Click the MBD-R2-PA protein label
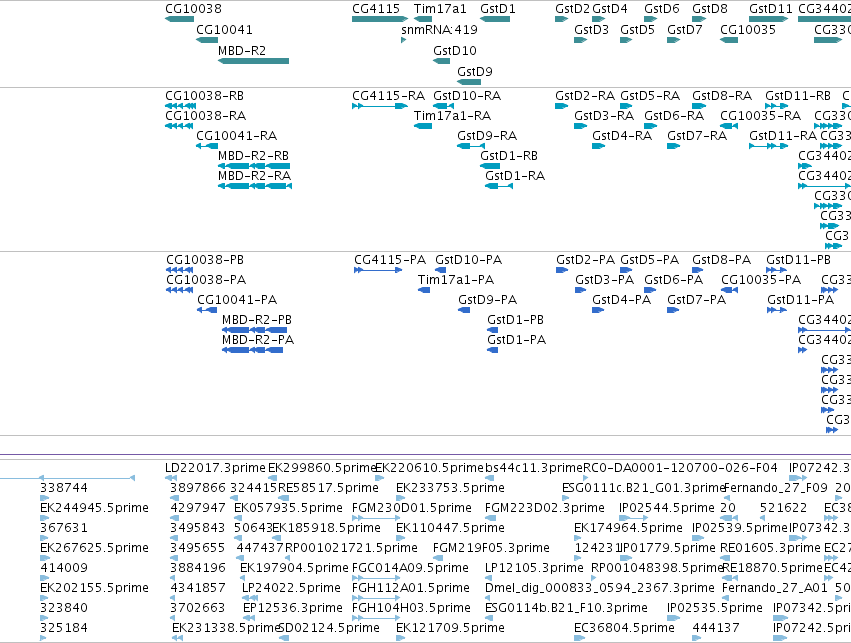This screenshot has height=643, width=851. 258,340
